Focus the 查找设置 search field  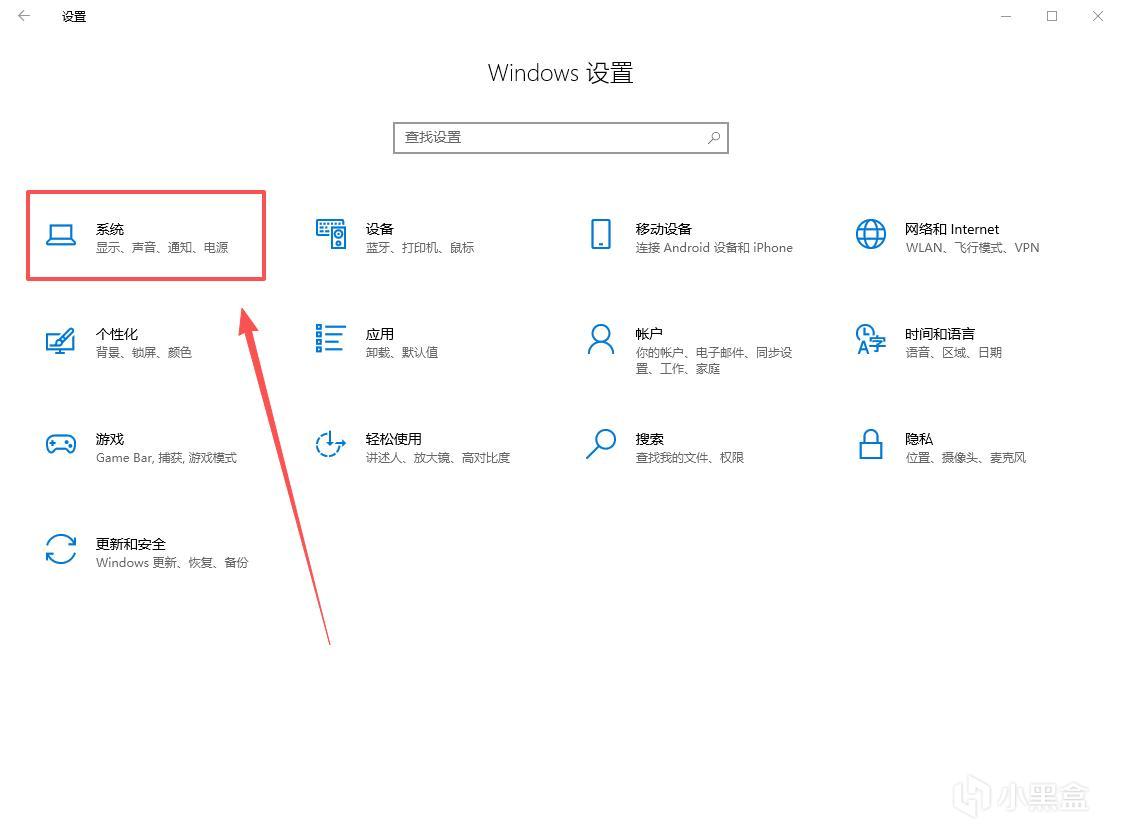point(560,138)
